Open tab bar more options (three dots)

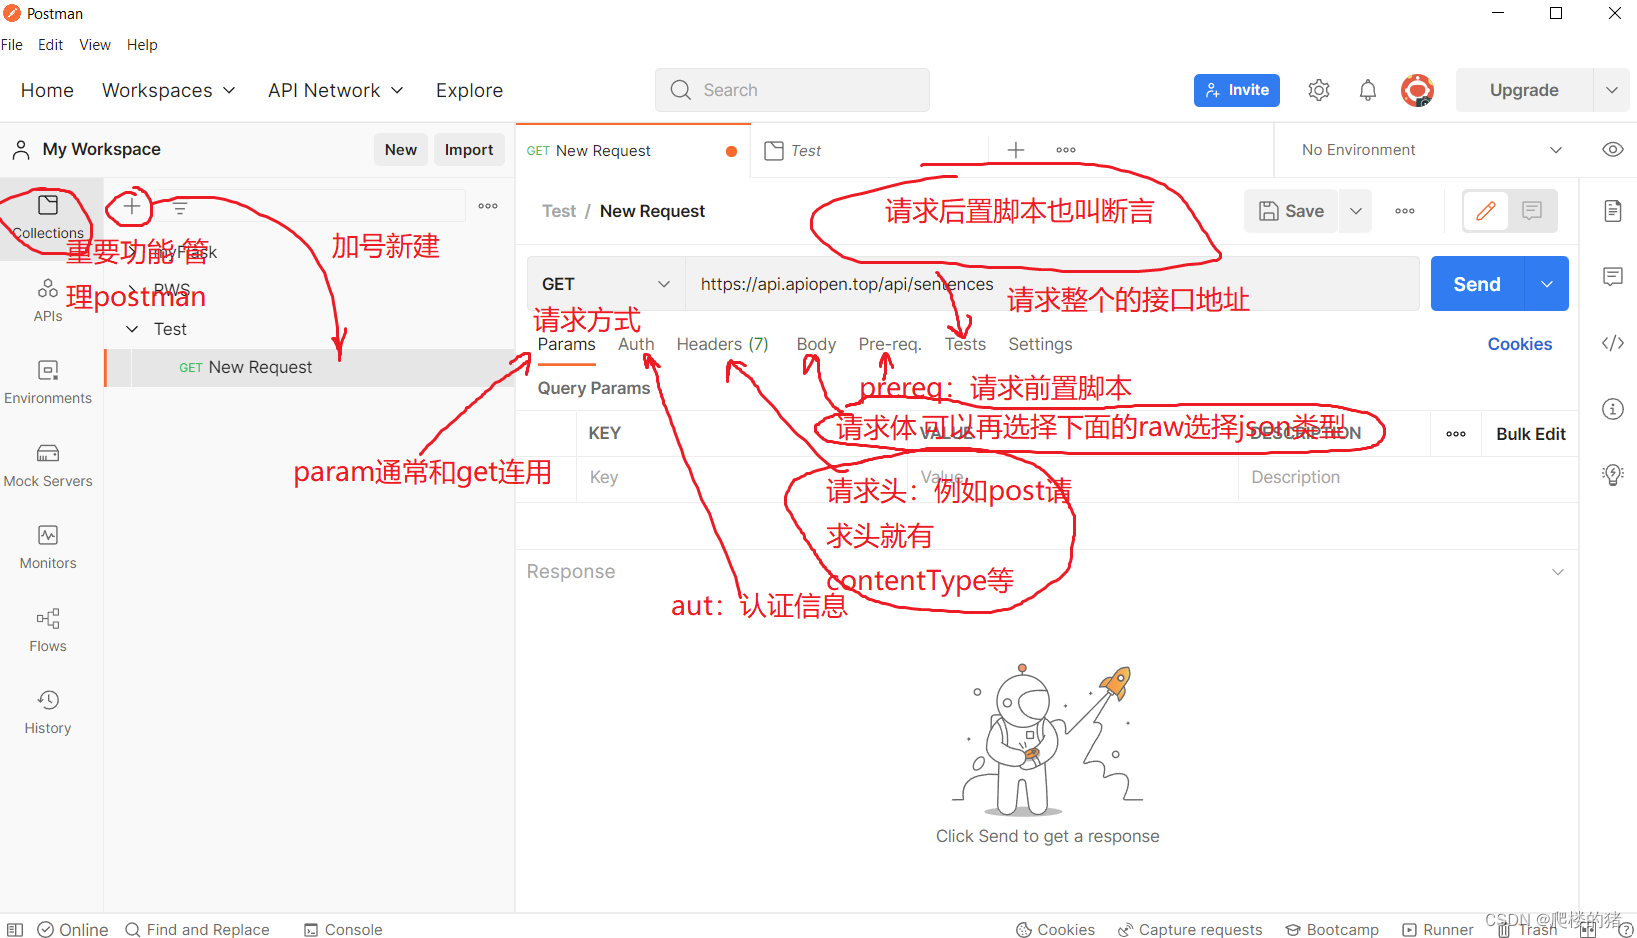pos(1066,150)
